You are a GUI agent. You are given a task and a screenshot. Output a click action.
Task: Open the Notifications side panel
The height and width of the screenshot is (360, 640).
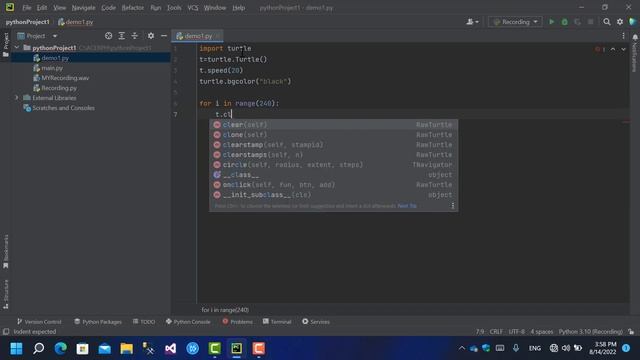click(x=635, y=52)
